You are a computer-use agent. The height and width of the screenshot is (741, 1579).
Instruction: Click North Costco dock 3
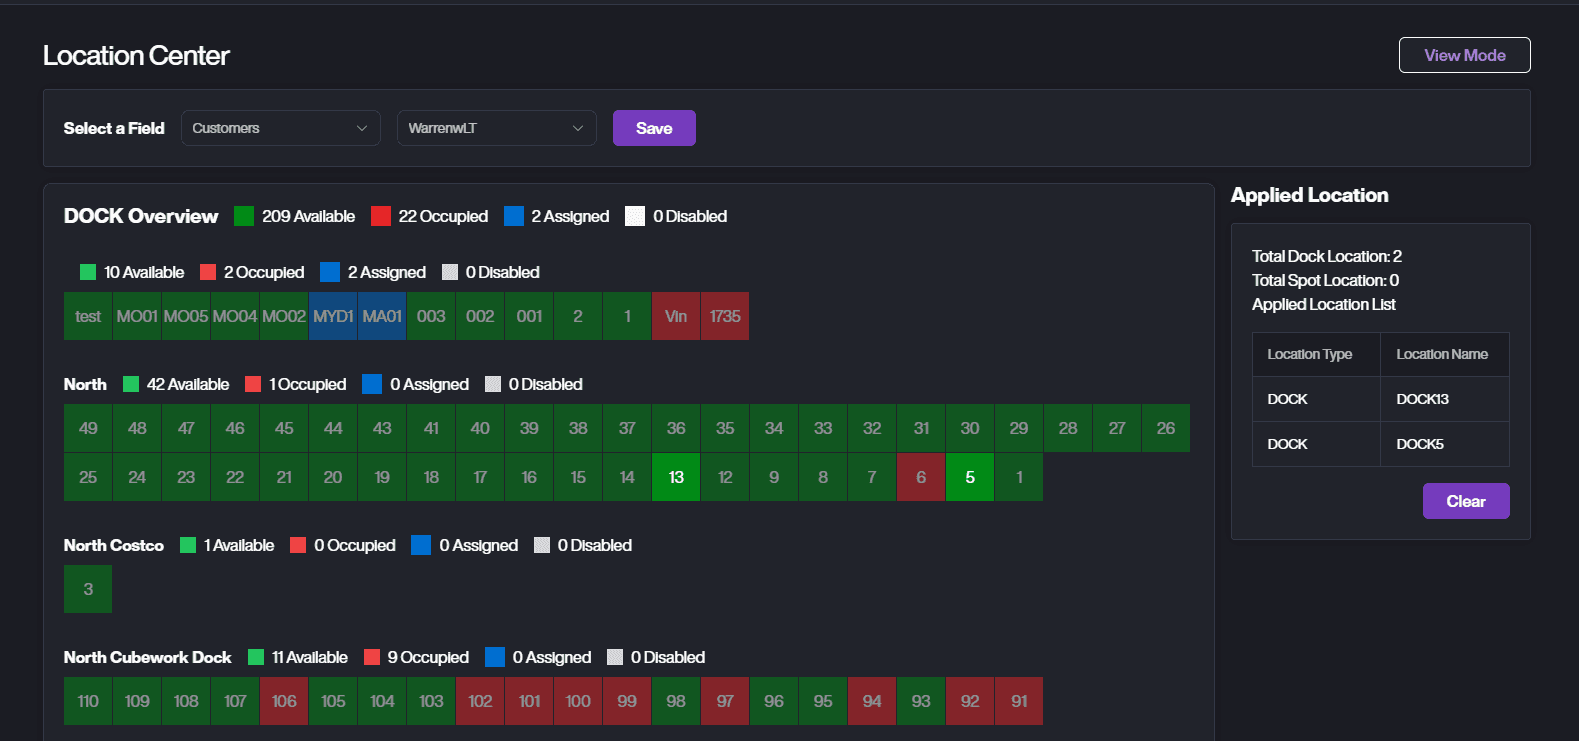pyautogui.click(x=88, y=589)
